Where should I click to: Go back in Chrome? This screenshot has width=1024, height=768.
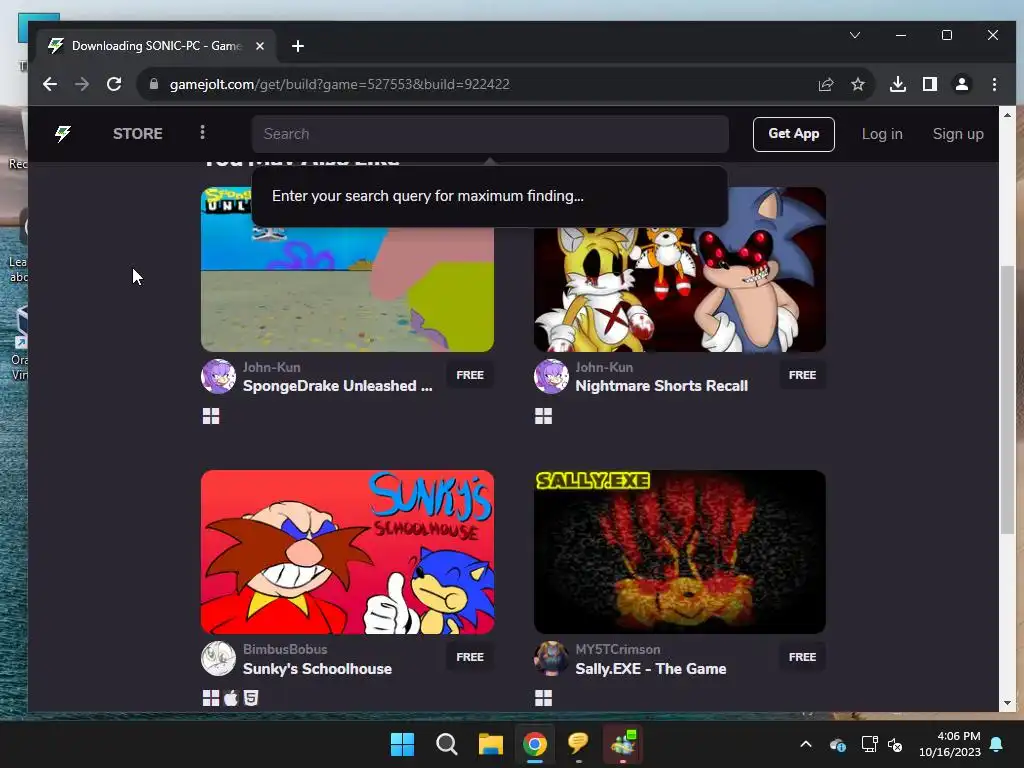point(50,84)
